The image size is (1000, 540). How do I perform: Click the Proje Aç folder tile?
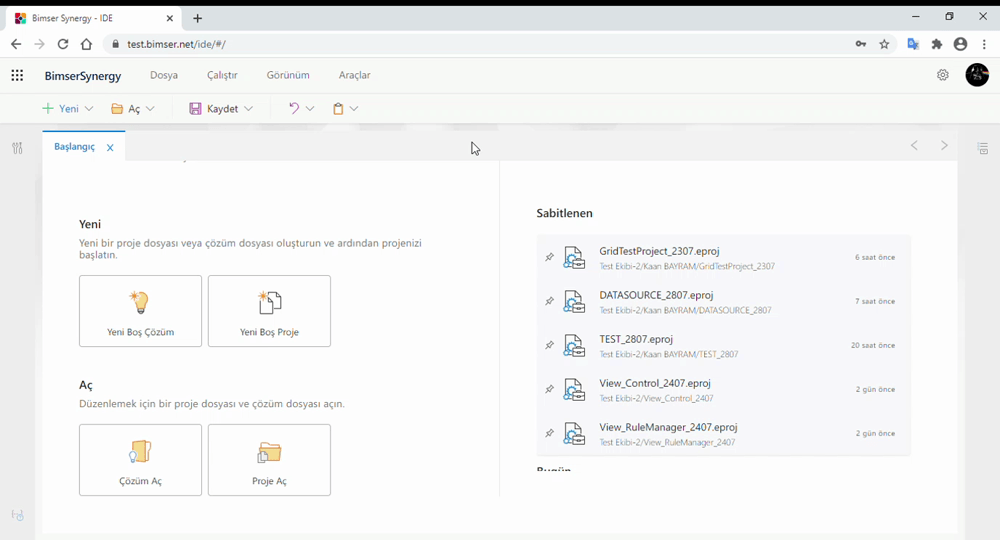coord(269,460)
